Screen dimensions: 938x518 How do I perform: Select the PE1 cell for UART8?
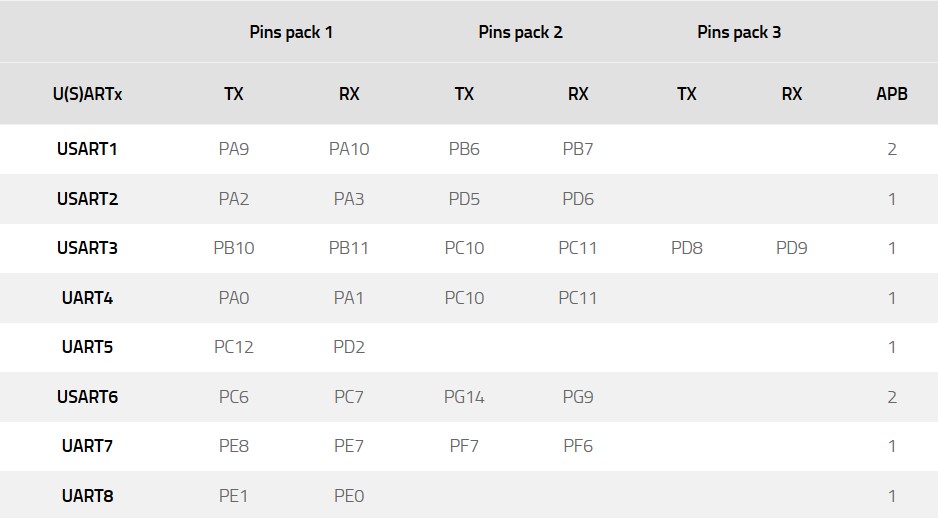tap(233, 496)
